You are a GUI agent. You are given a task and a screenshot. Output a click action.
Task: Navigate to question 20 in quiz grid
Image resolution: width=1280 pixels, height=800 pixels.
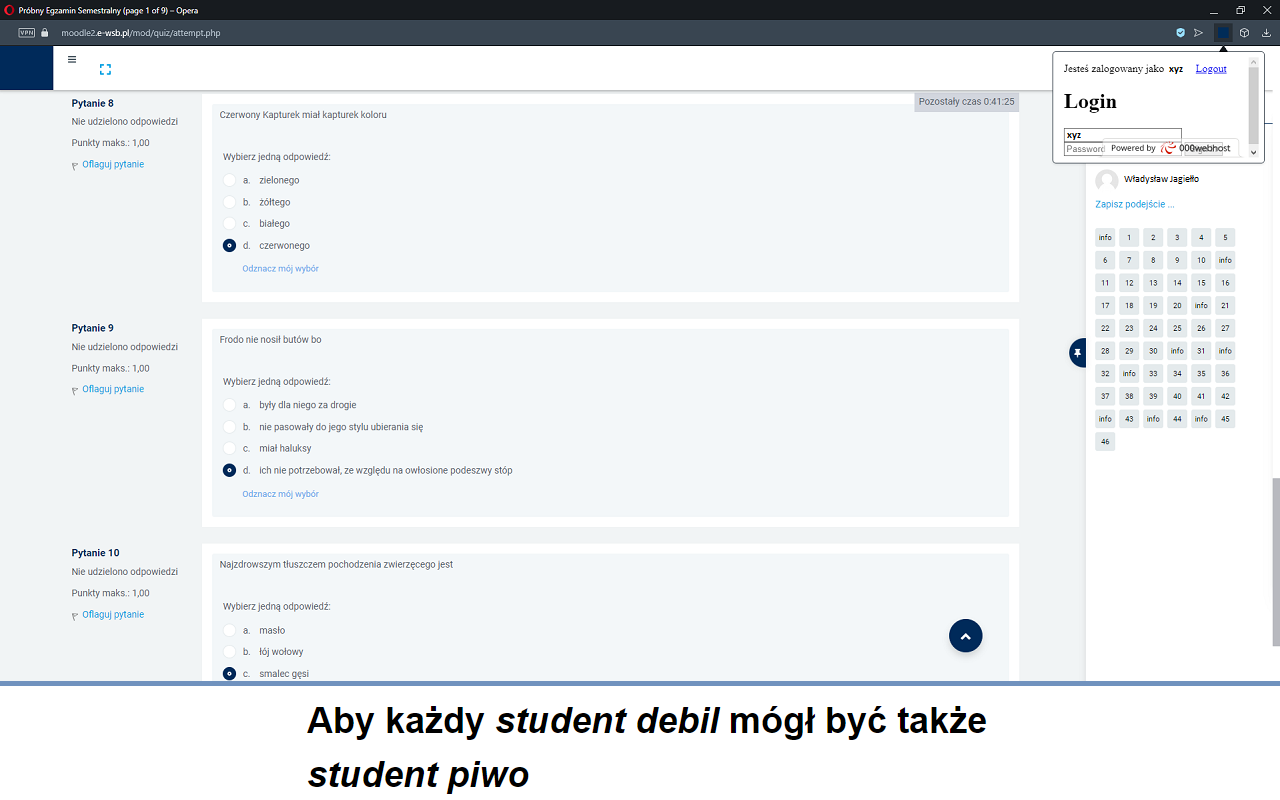[1177, 305]
